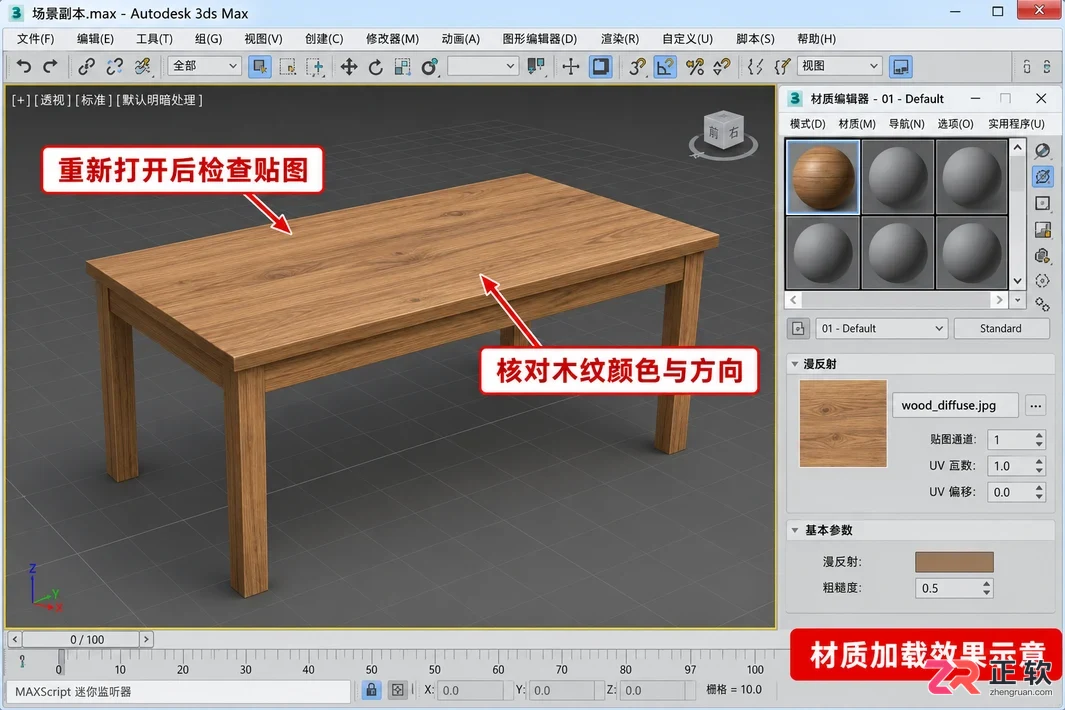Viewport: 1065px width, 710px height.
Task: Select the Place object tool
Action: (x=429, y=67)
